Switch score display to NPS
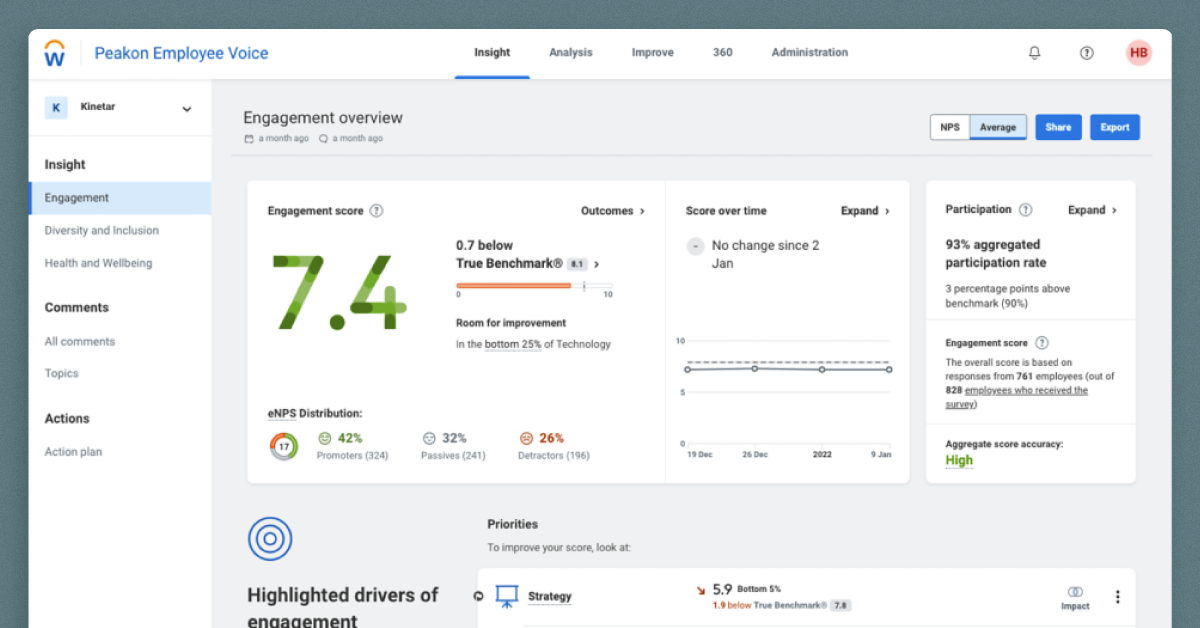 (950, 127)
